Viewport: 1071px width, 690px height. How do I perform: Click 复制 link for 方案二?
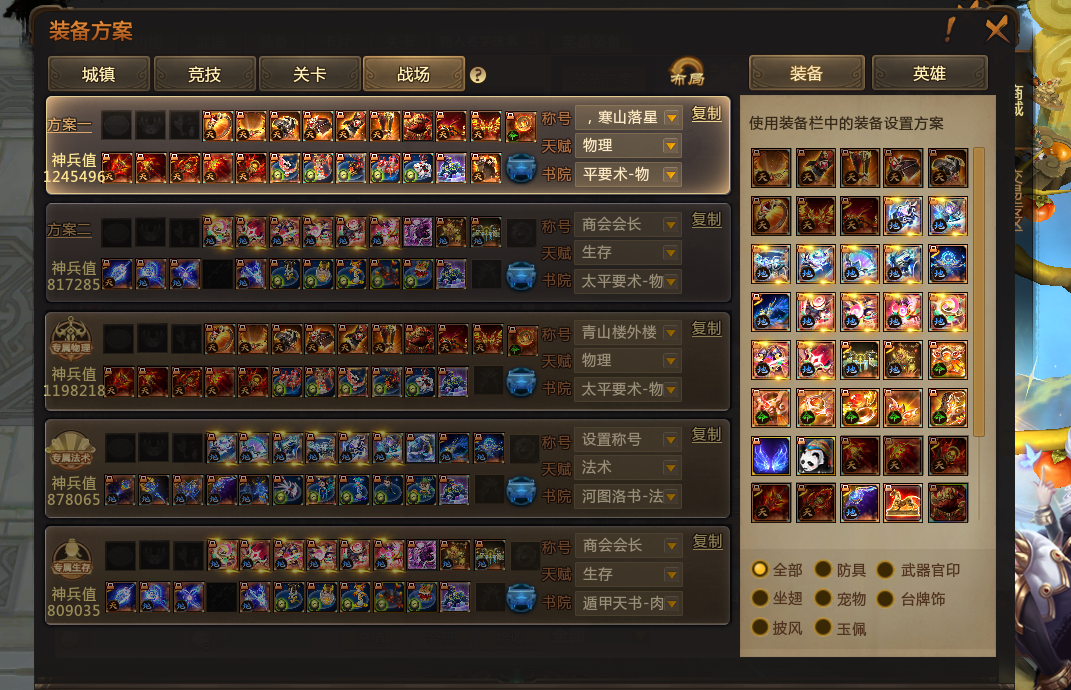click(706, 220)
